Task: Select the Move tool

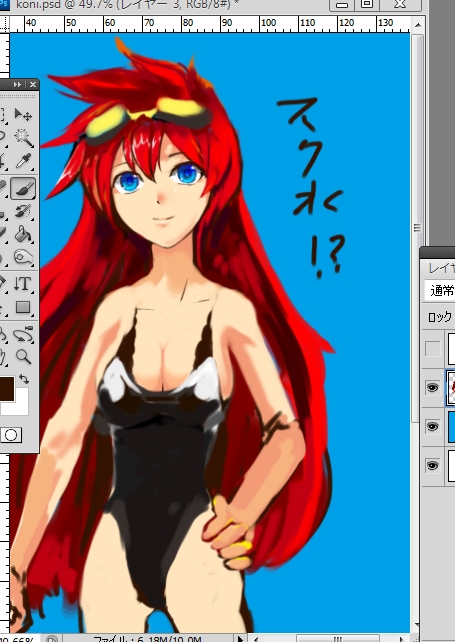Action: 22,114
